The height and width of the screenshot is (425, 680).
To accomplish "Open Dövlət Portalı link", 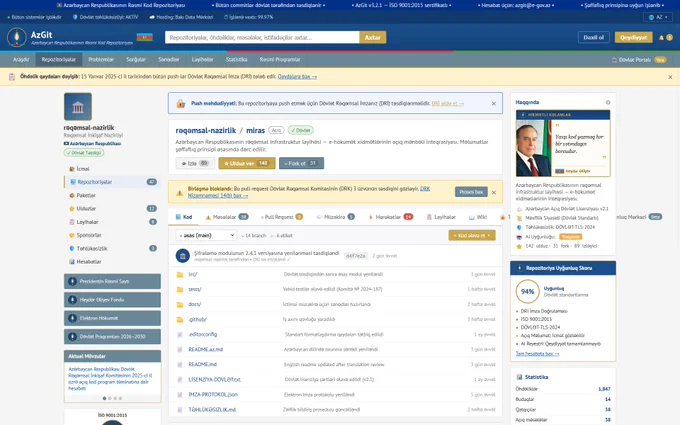I will click(x=638, y=60).
